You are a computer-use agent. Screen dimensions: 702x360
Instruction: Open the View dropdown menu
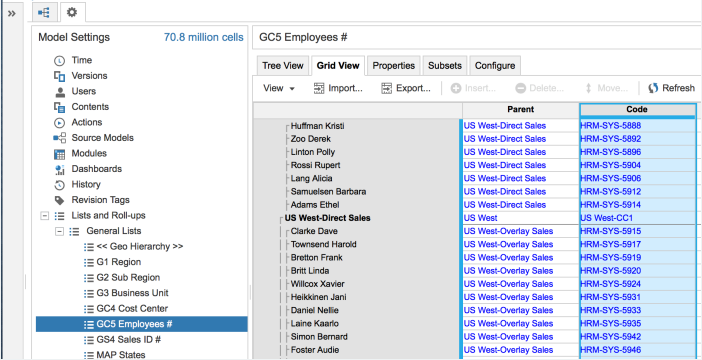coord(279,88)
